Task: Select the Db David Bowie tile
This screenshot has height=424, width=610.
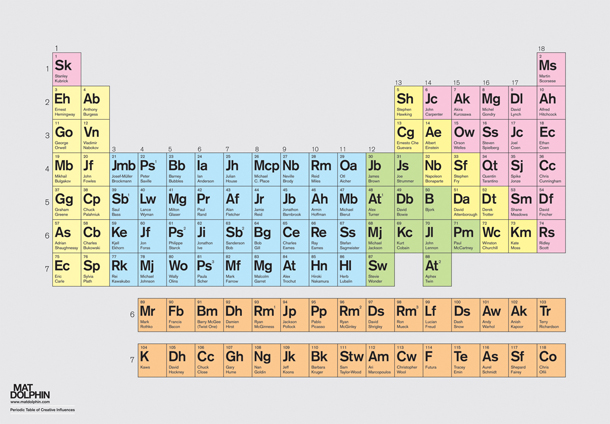Action: pos(405,205)
